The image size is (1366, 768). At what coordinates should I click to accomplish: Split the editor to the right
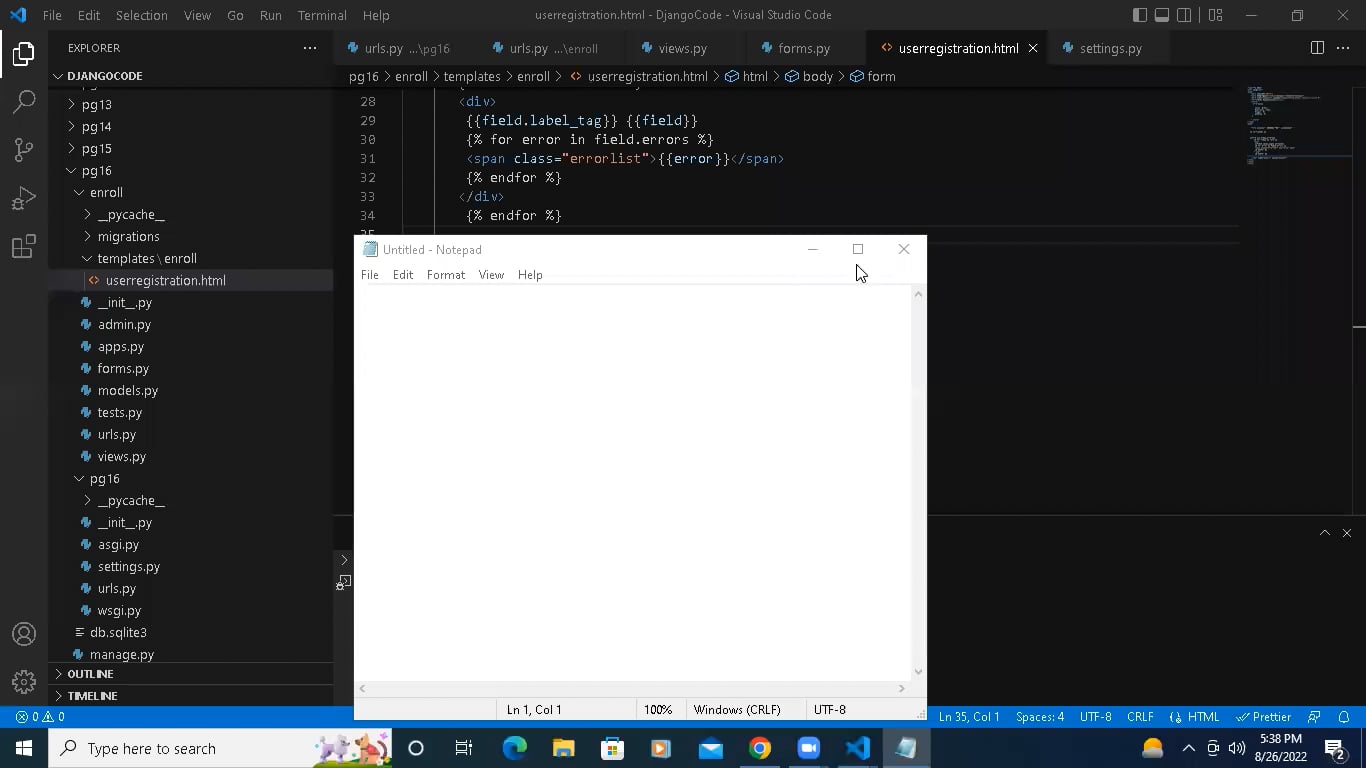point(1317,48)
